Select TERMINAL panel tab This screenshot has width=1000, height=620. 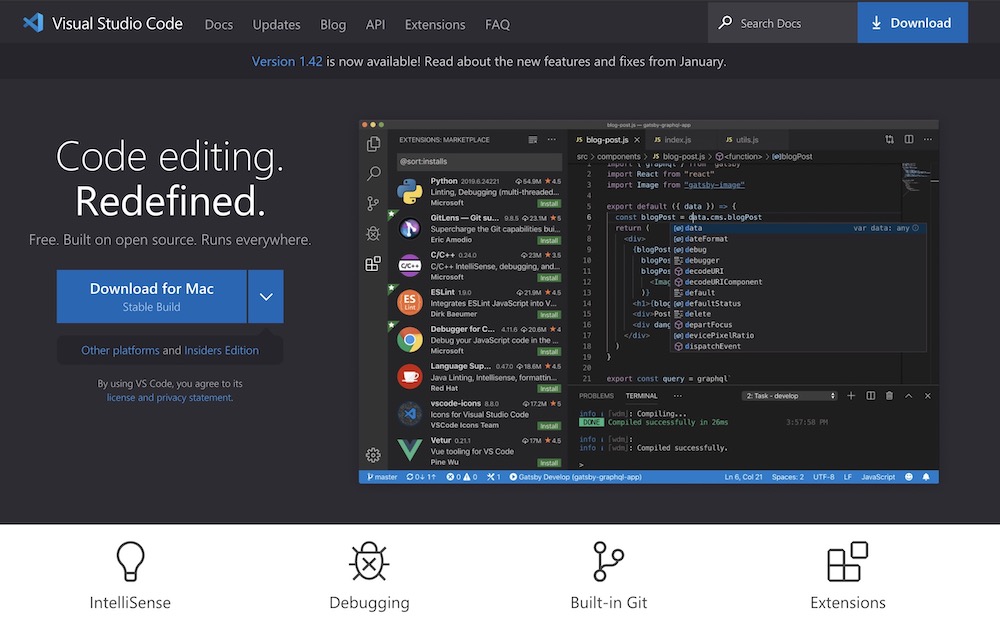641,395
